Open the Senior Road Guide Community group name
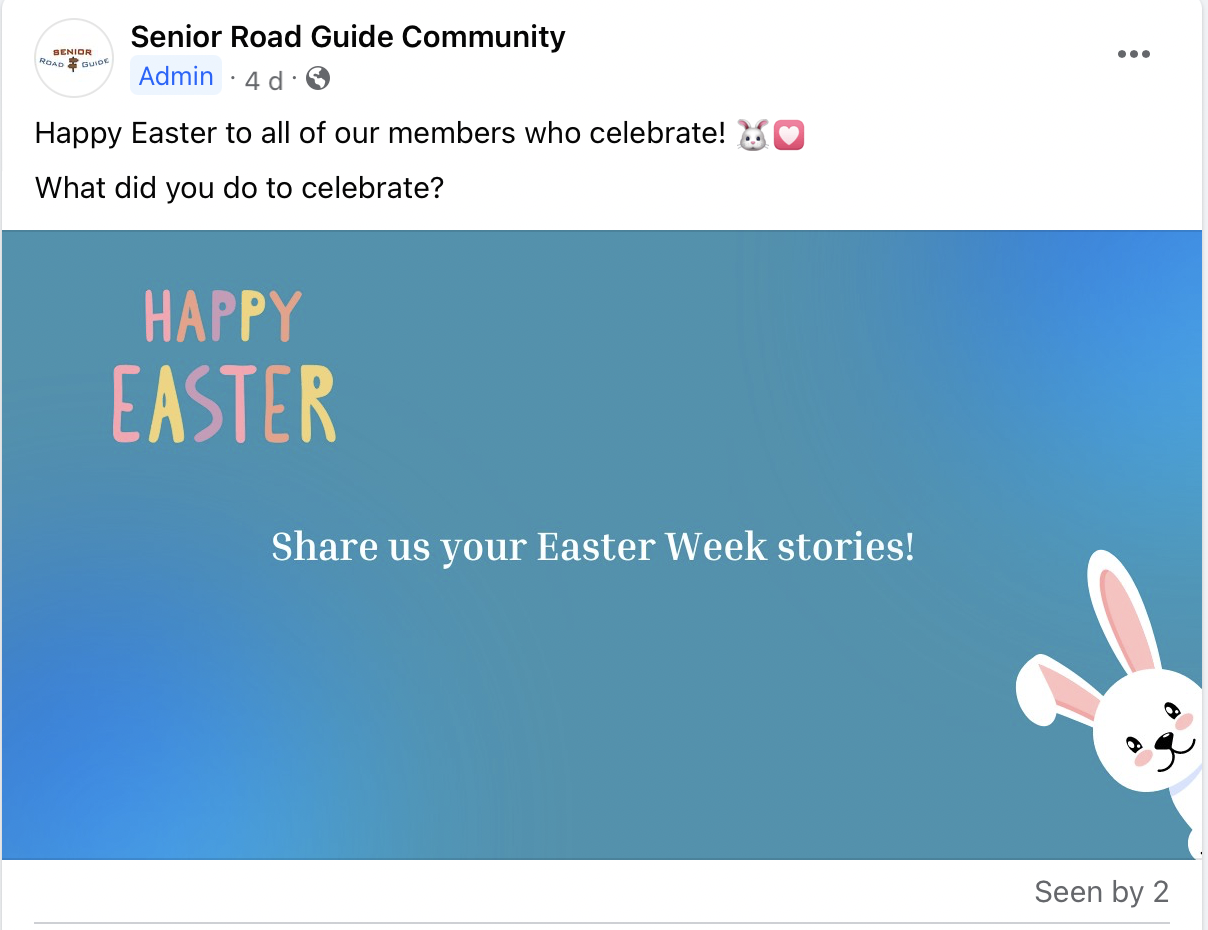 pos(348,37)
